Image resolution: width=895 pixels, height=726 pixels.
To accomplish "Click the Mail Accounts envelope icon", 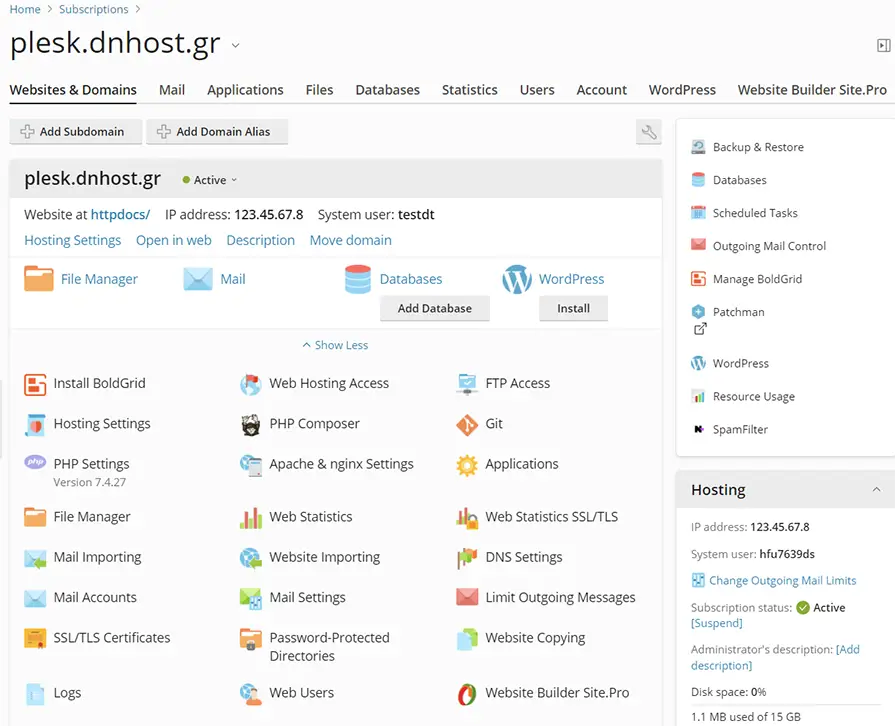I will tap(35, 598).
